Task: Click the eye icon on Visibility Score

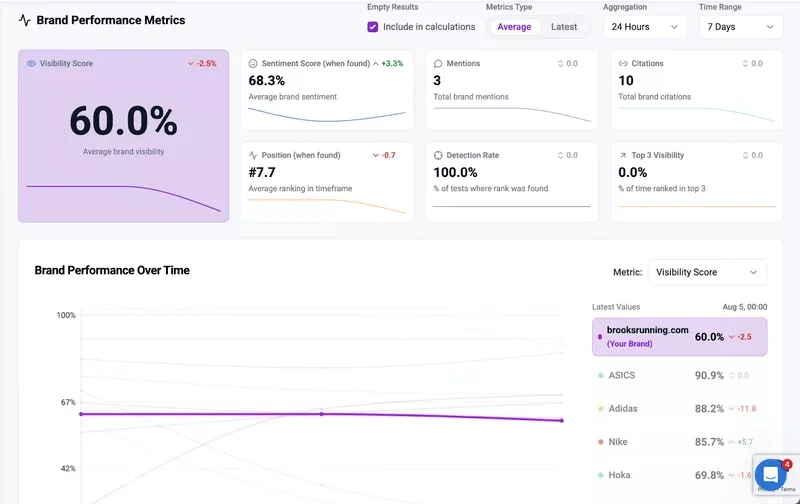Action: tap(31, 63)
